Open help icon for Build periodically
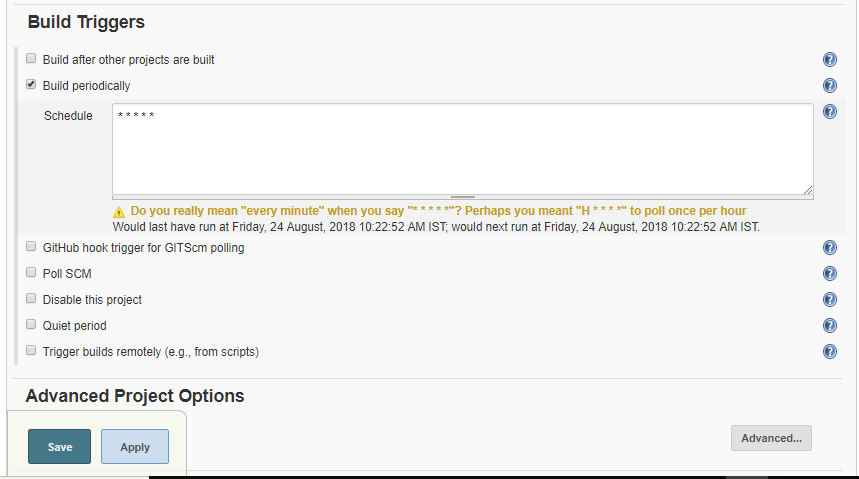Image resolution: width=859 pixels, height=479 pixels. coord(829,86)
